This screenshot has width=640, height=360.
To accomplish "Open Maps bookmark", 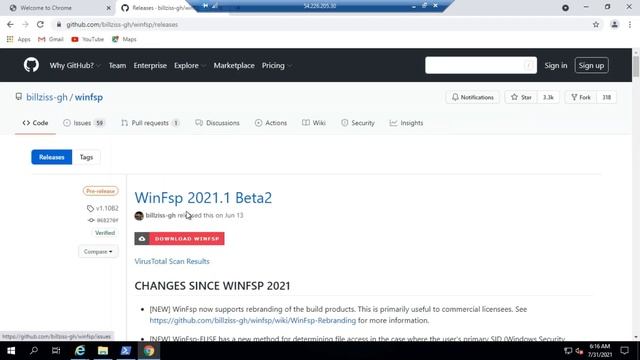I will click(124, 39).
